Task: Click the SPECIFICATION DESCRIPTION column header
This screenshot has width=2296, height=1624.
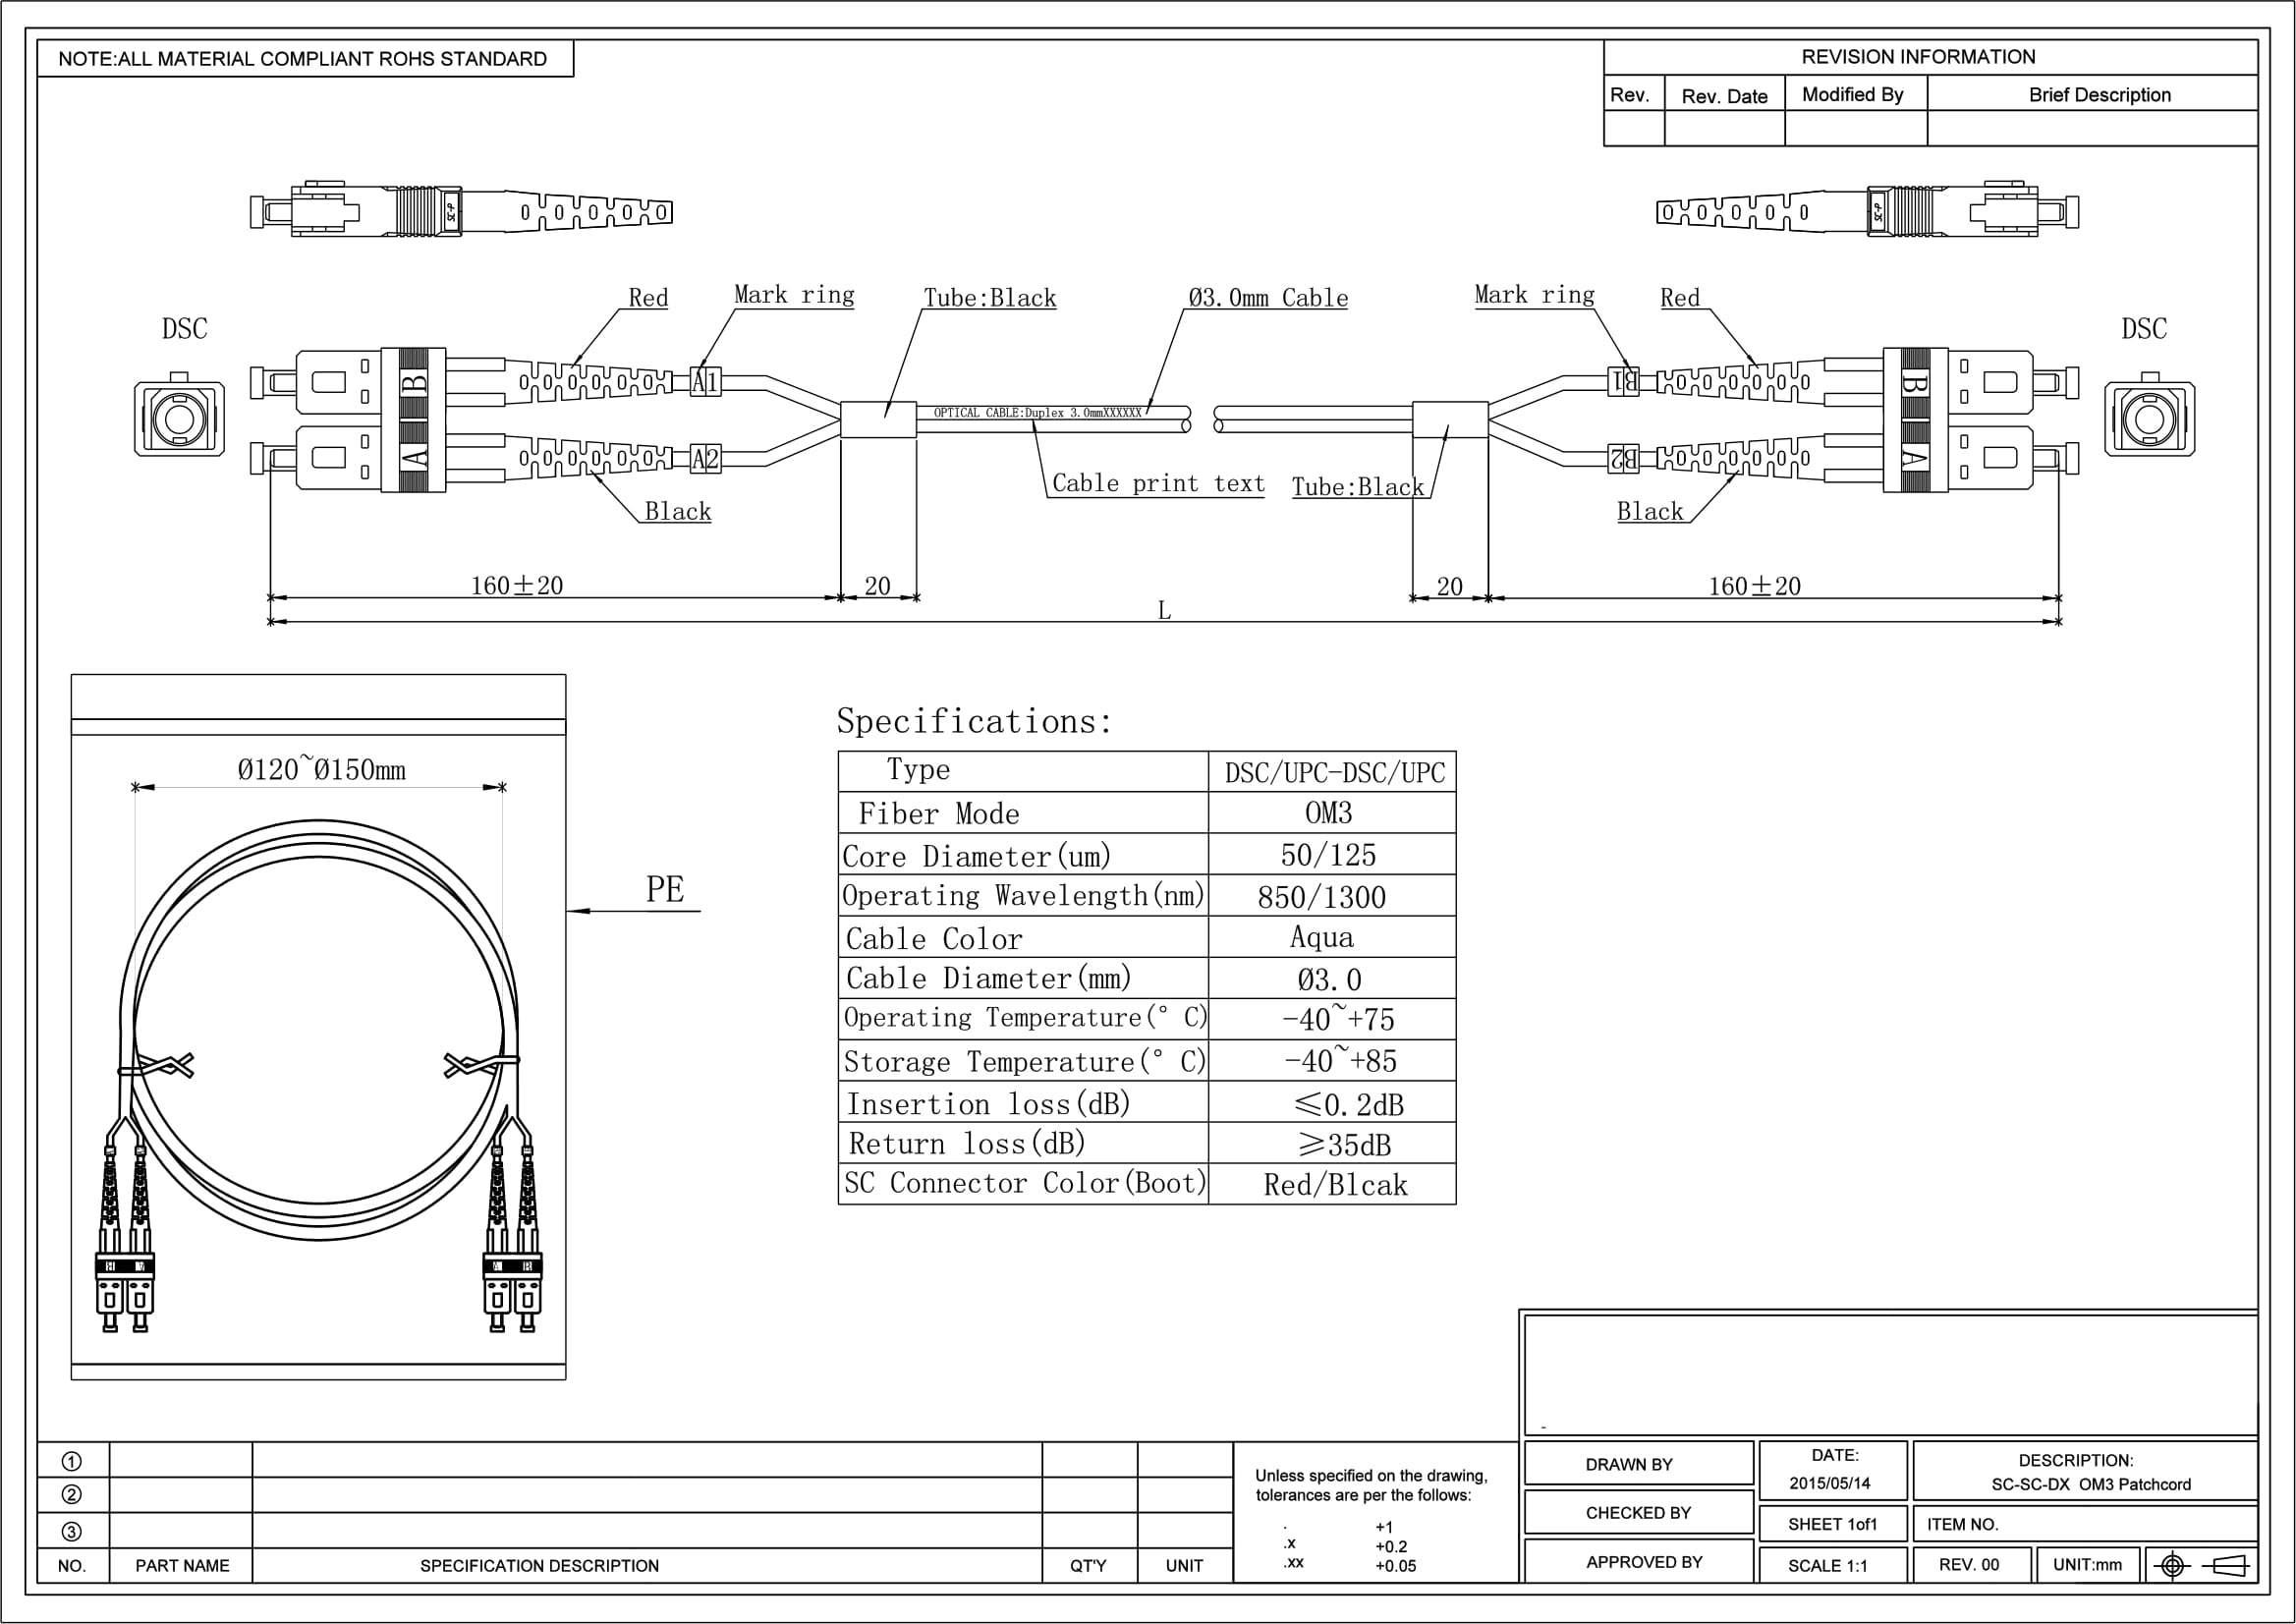Action: (x=539, y=1566)
